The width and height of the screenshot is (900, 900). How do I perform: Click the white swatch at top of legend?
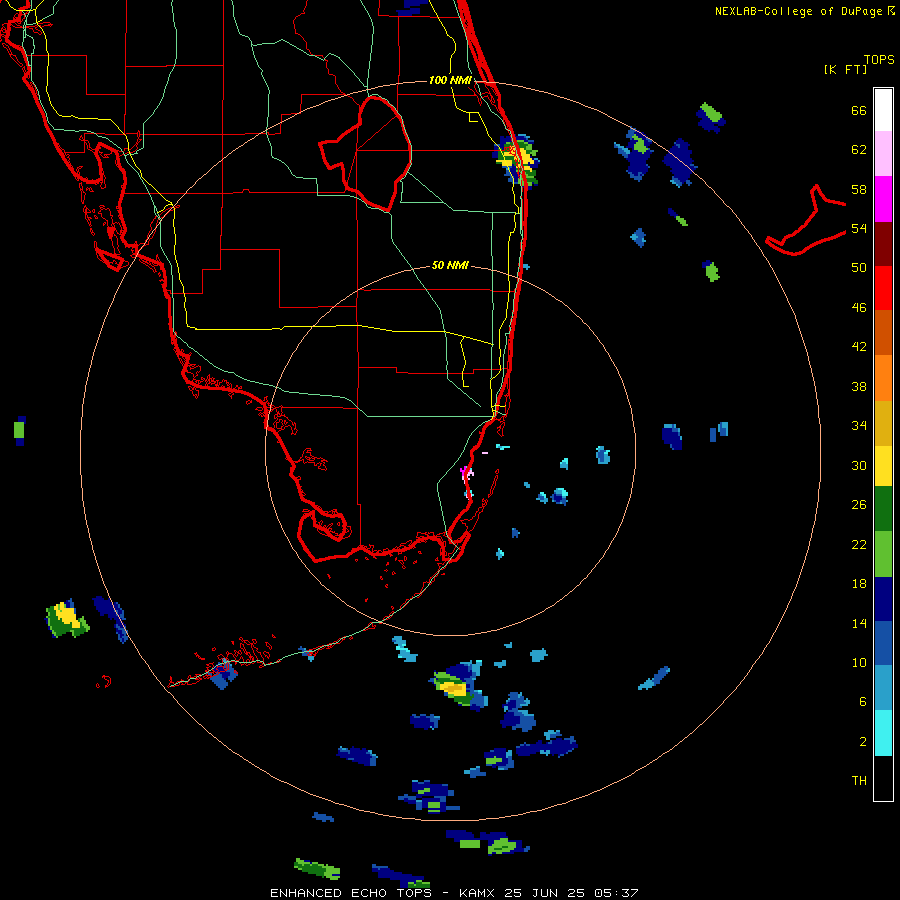point(883,110)
